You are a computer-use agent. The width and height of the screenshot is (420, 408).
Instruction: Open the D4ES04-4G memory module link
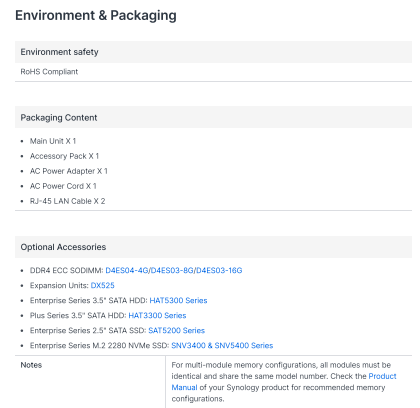127,270
